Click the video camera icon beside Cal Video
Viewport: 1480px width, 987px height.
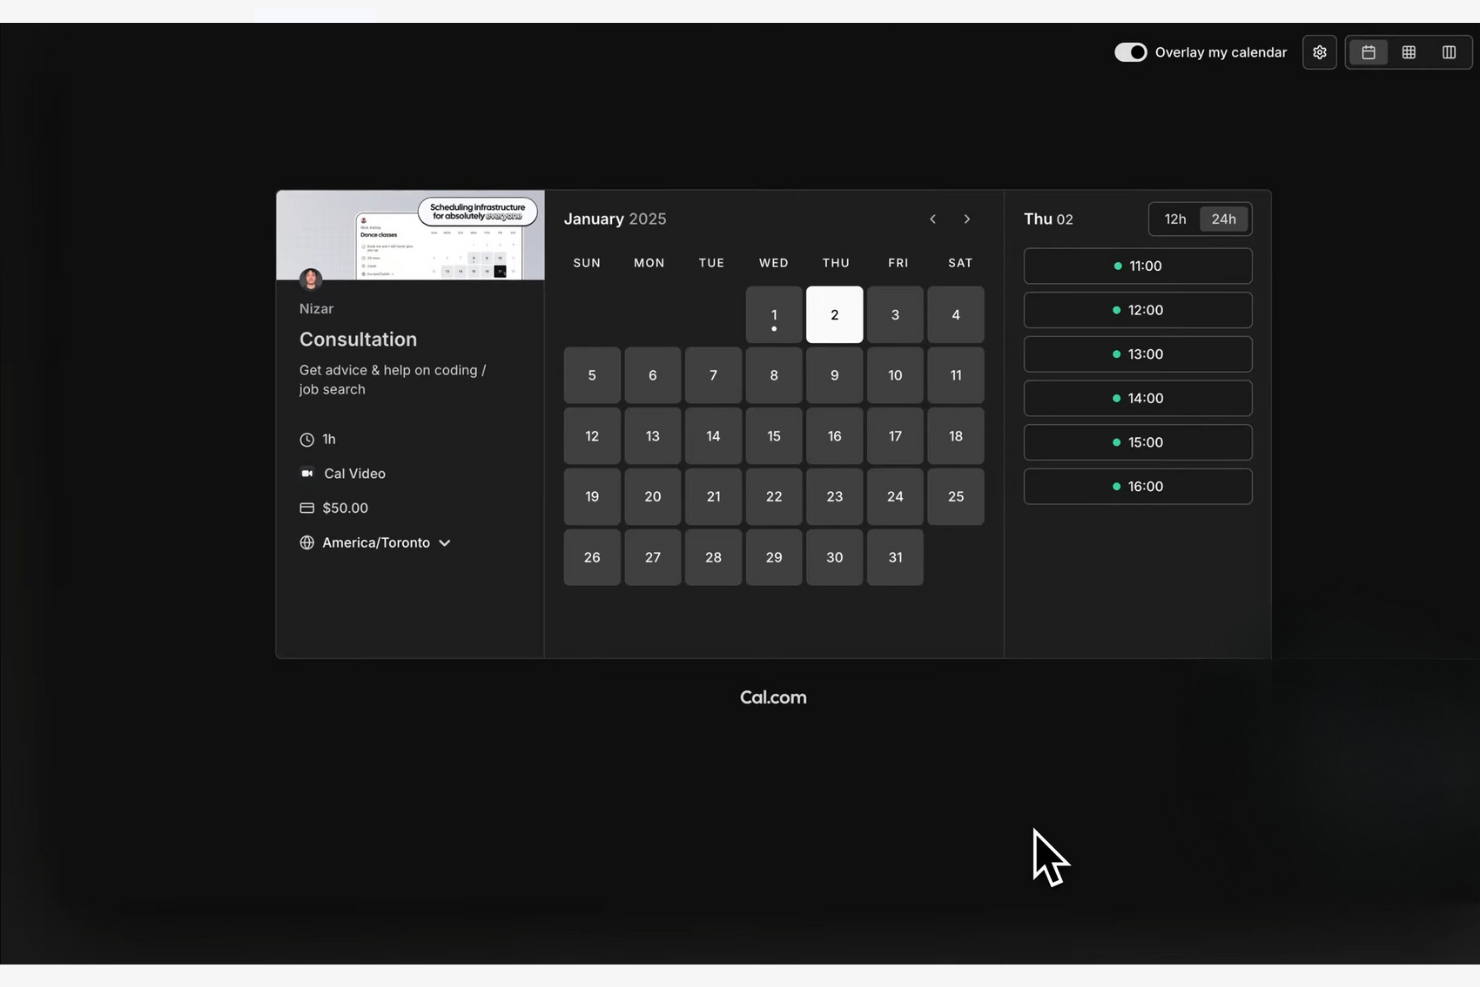tap(307, 473)
